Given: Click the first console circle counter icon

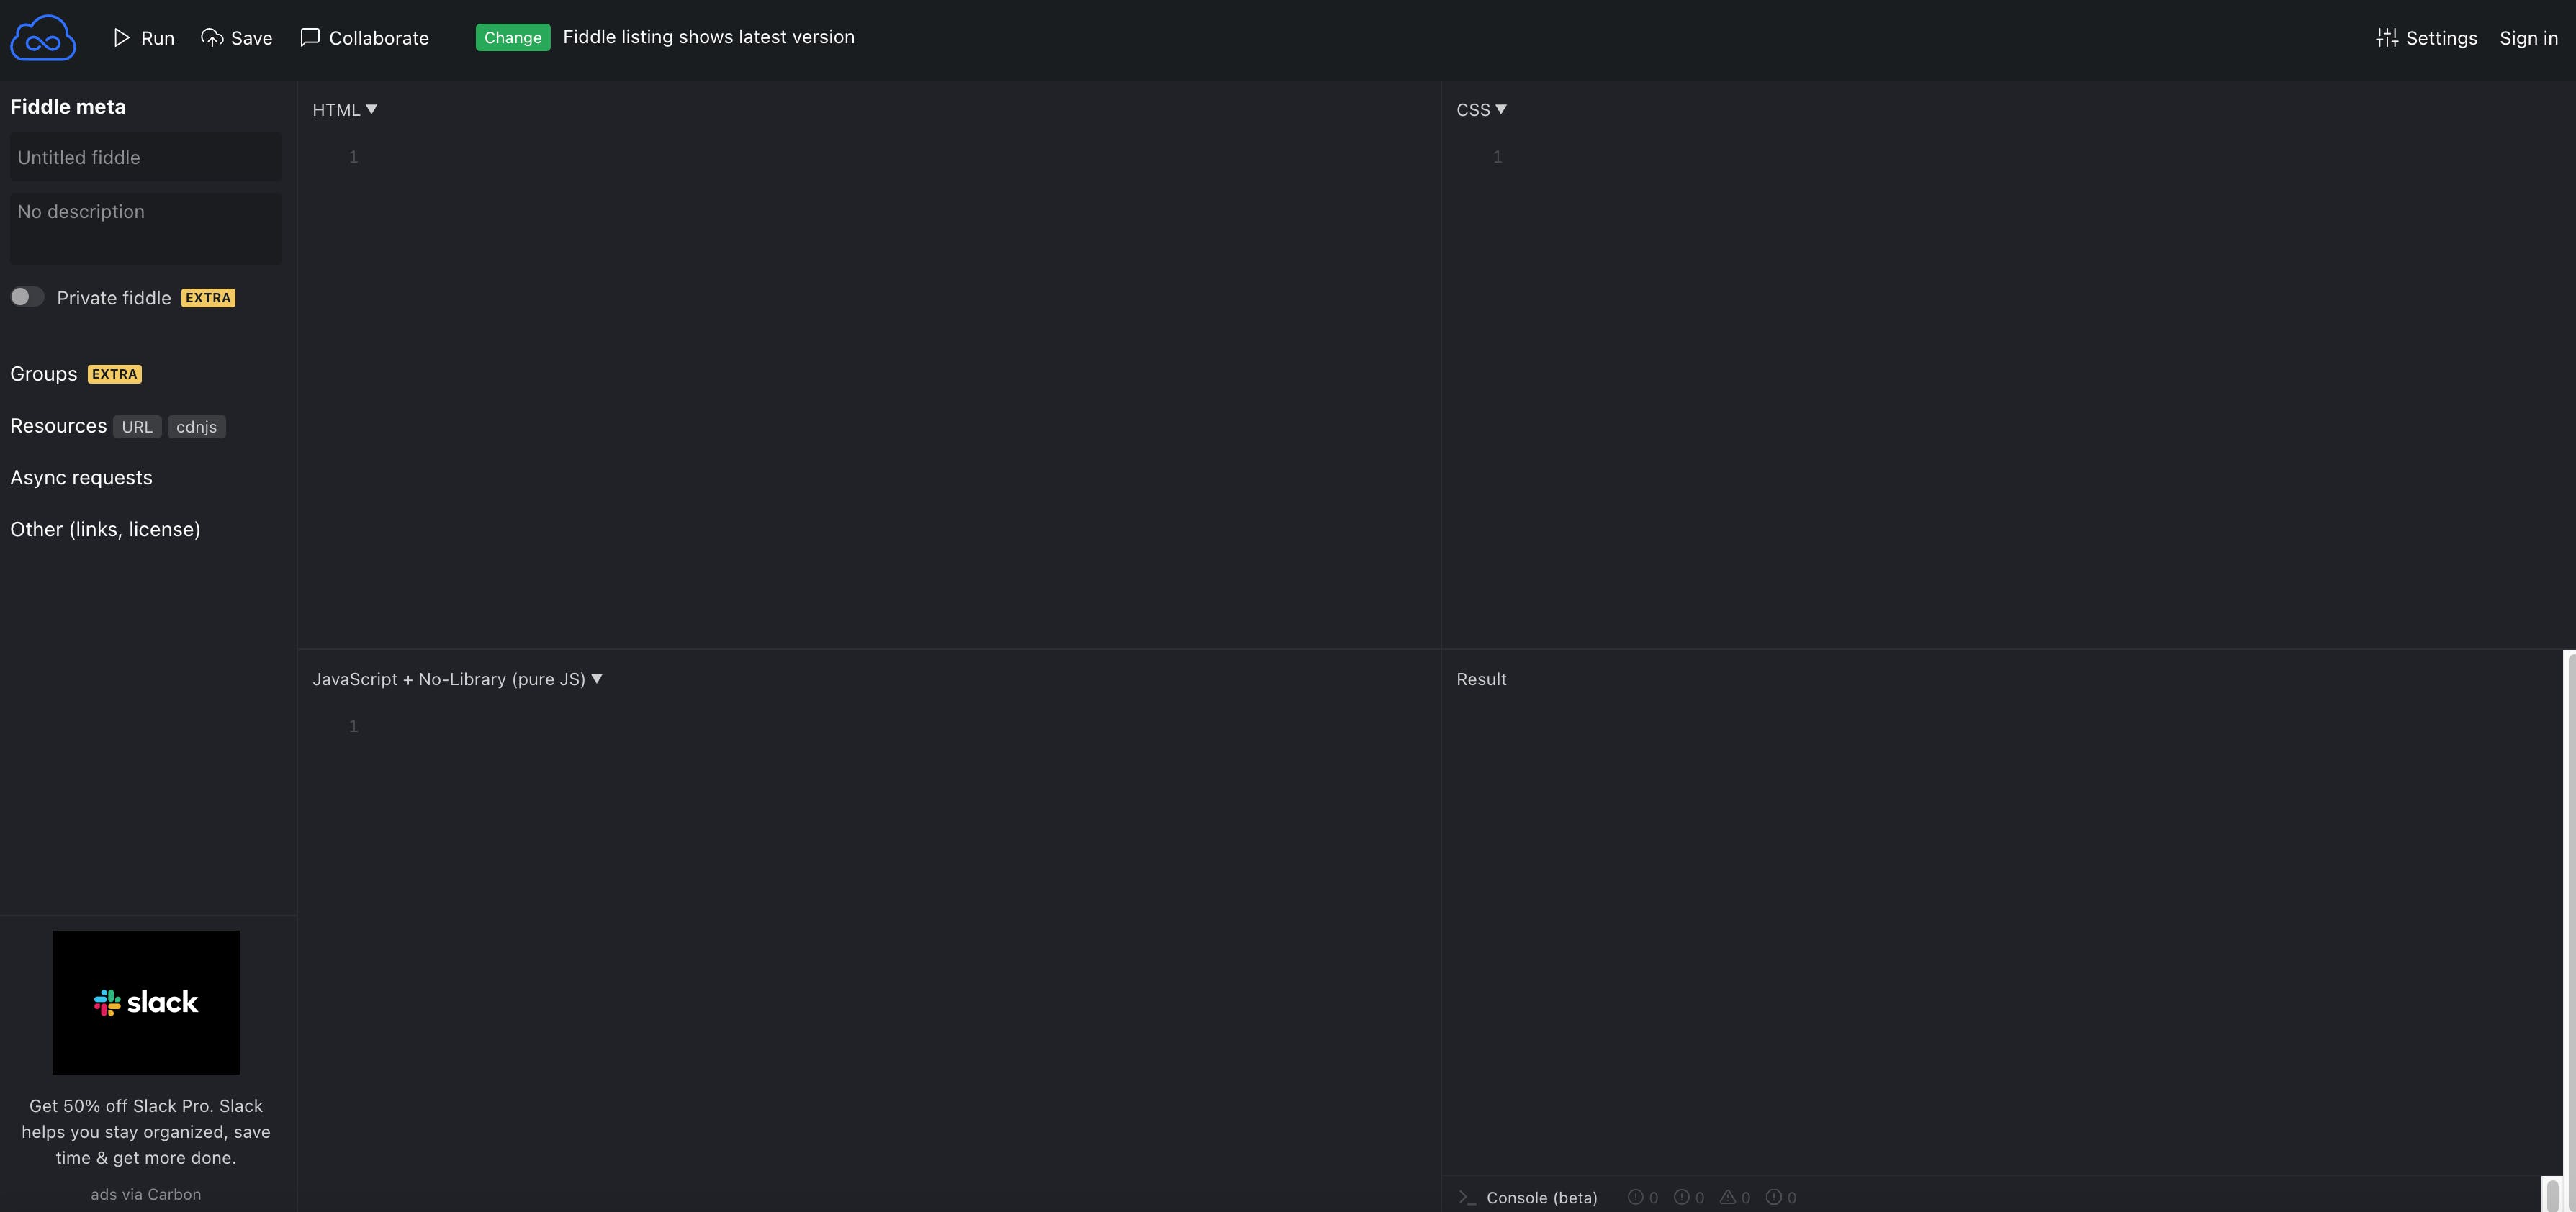Looking at the screenshot, I should click(1635, 1197).
